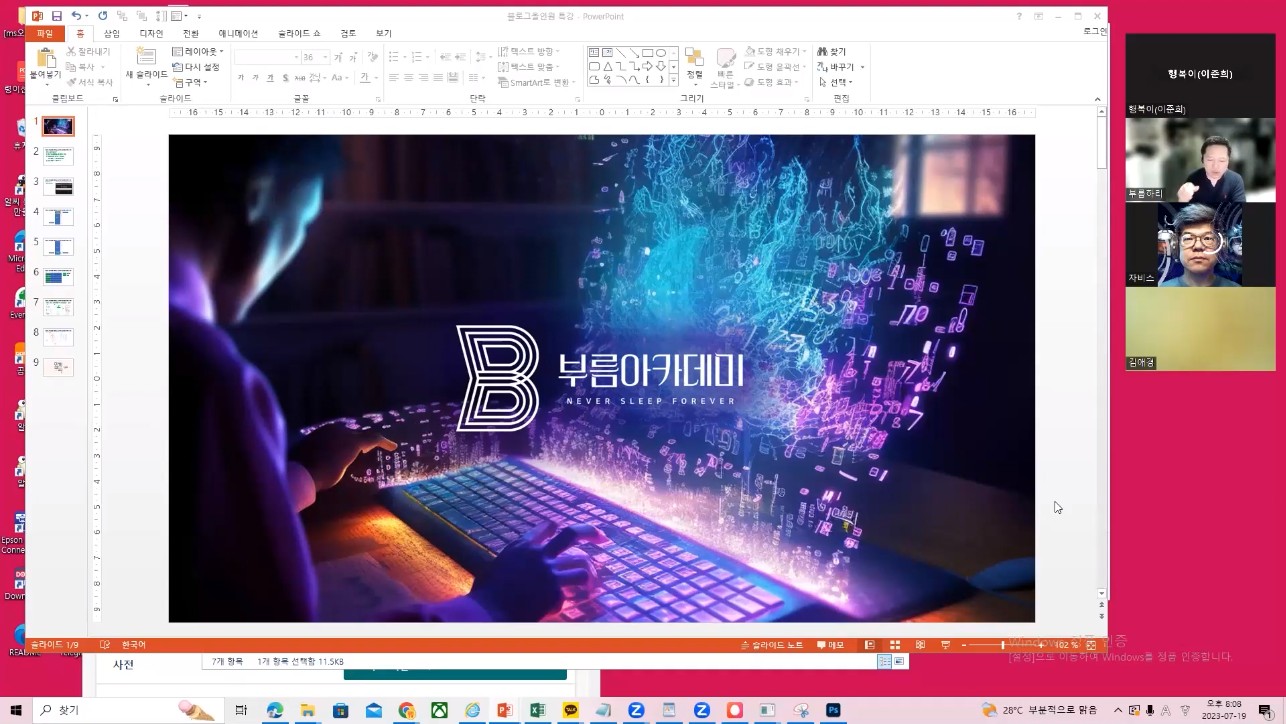Open the Section (구역) dropdown
The image size is (1286, 724).
point(189,82)
